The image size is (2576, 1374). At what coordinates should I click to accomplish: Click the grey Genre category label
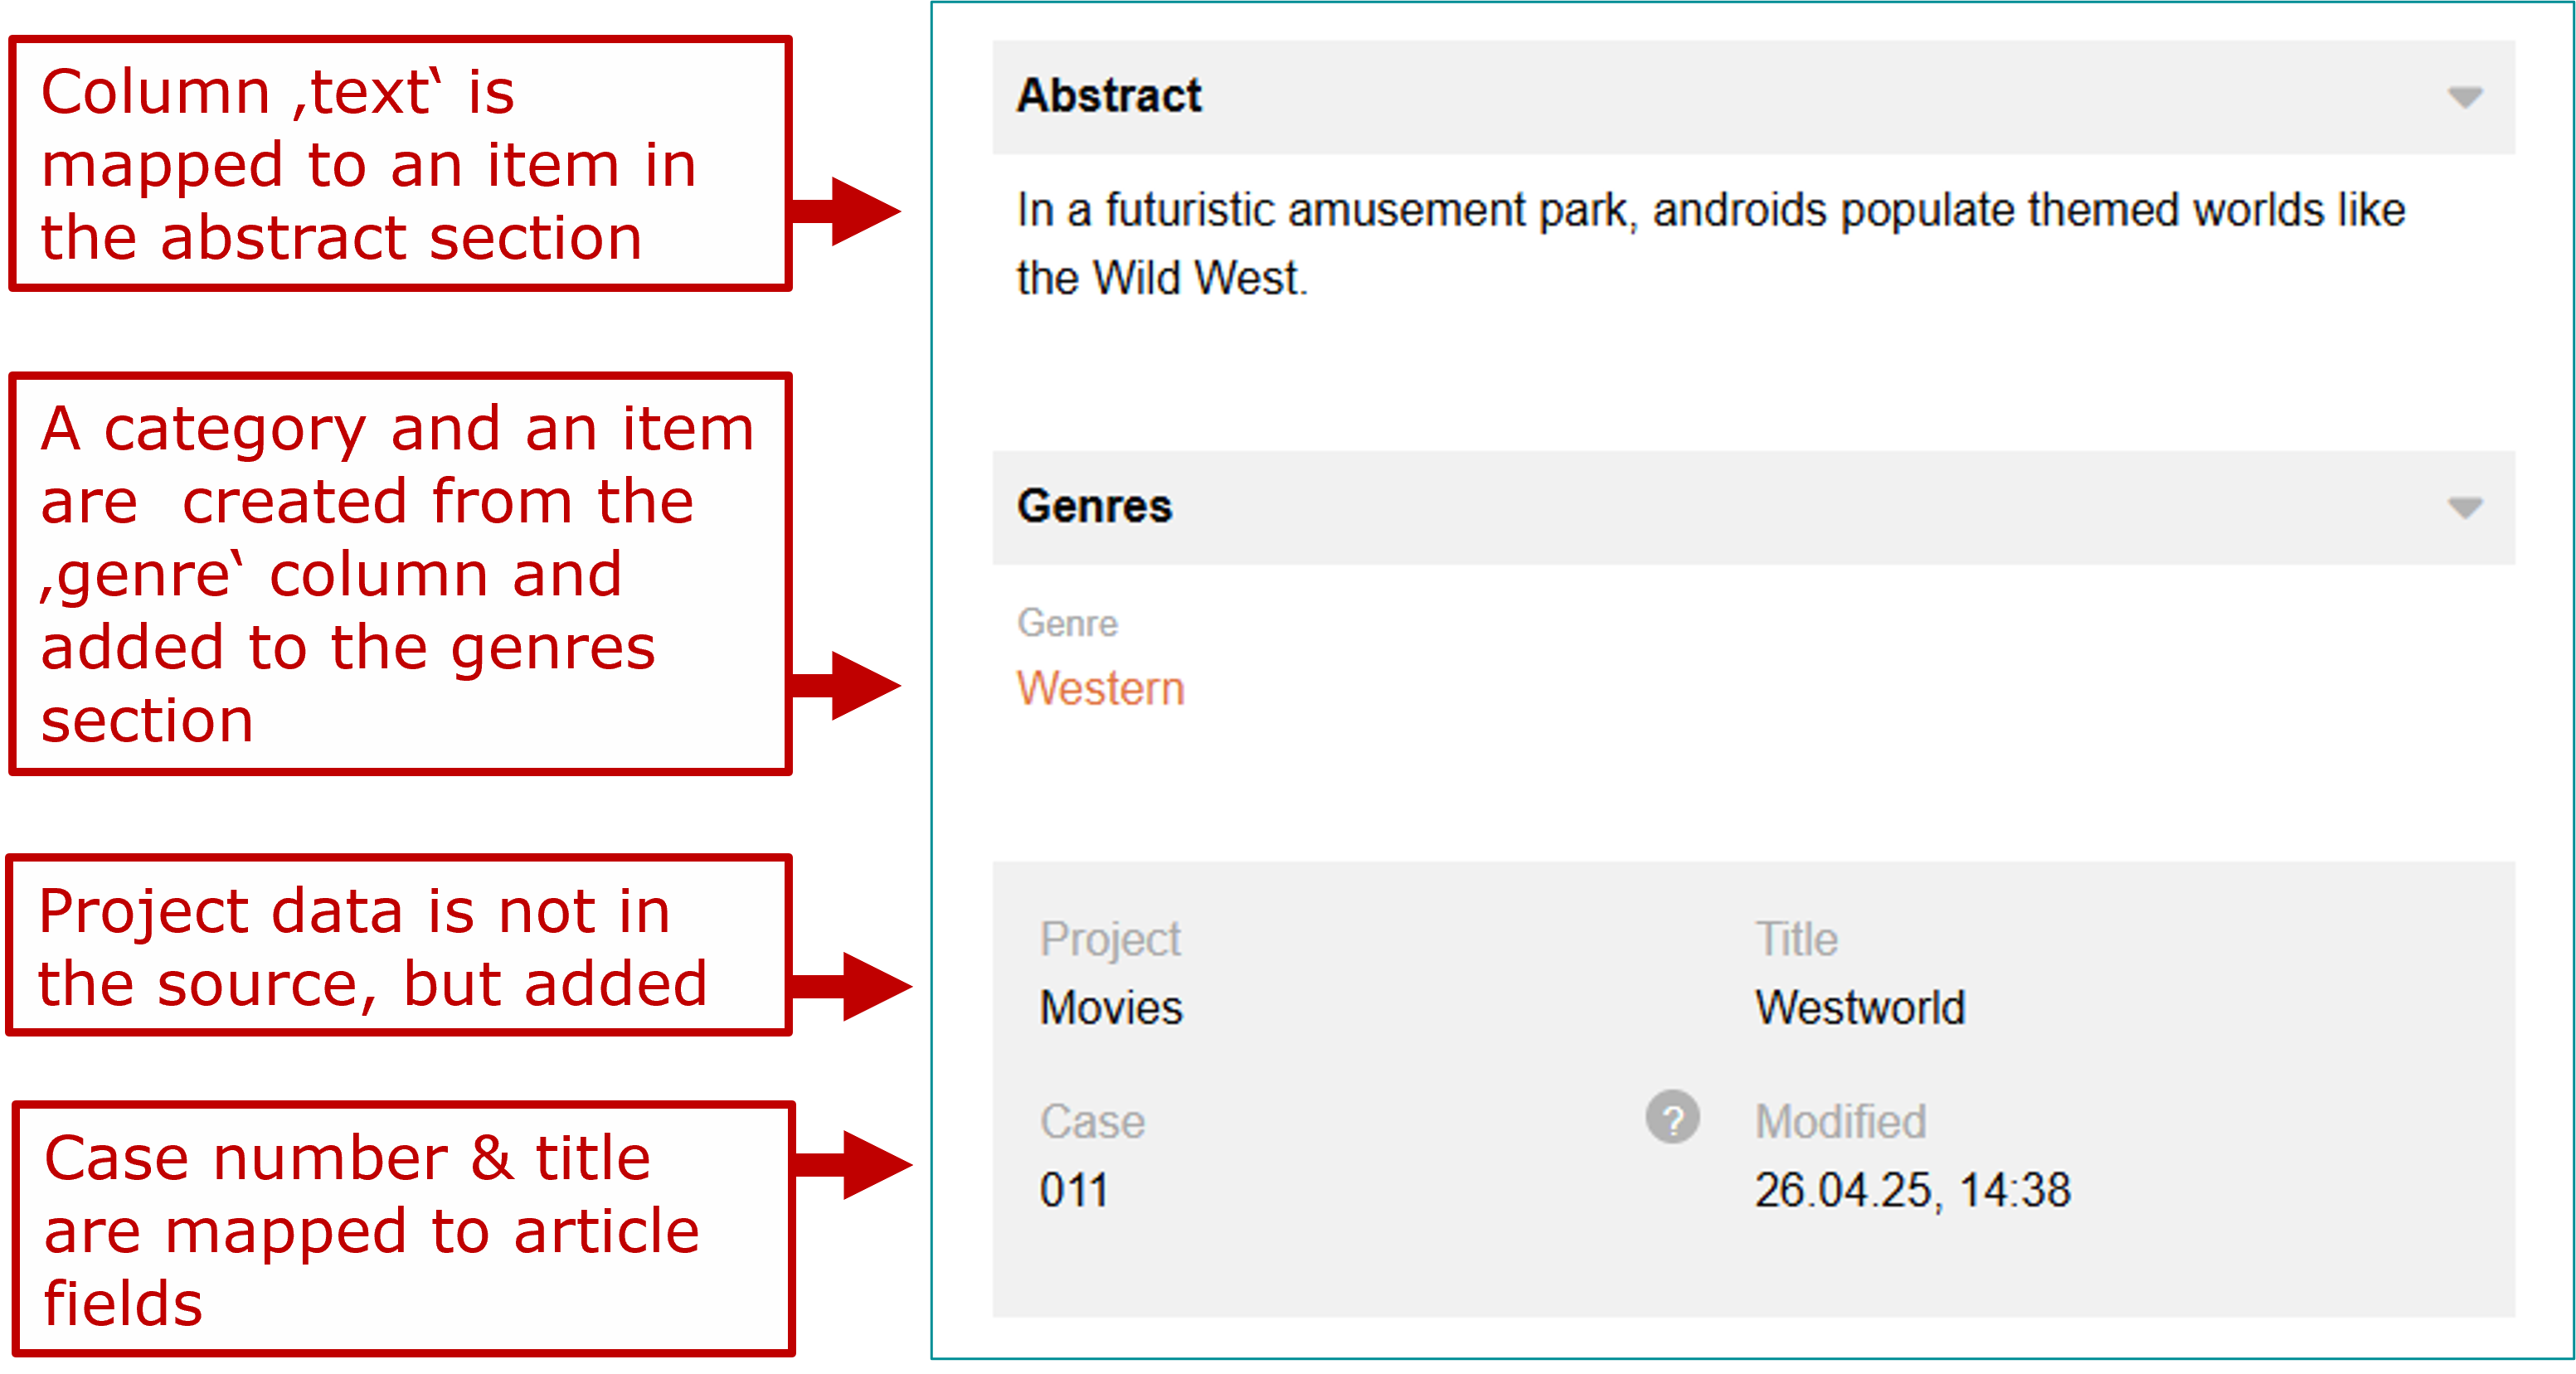(1067, 623)
